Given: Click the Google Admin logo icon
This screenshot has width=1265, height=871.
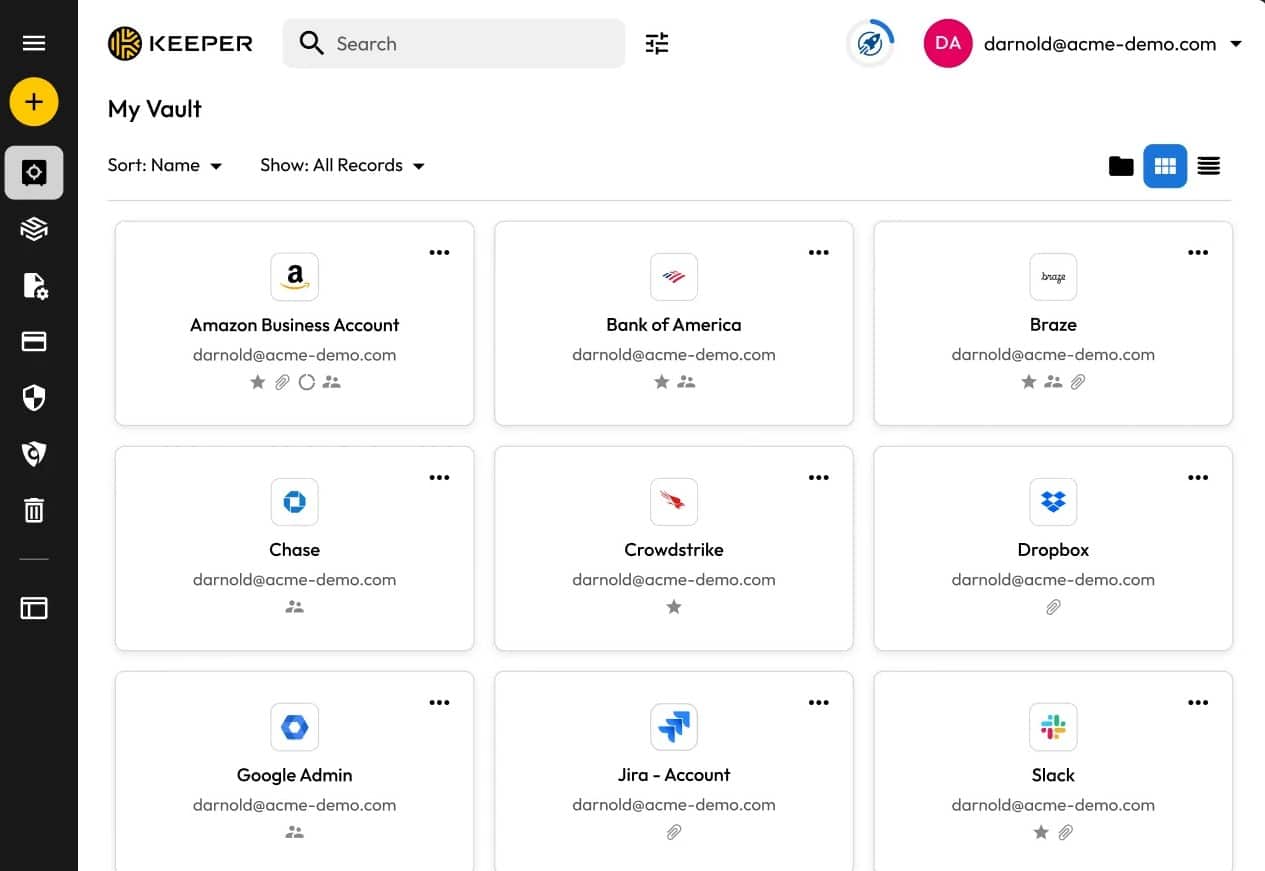Looking at the screenshot, I should (294, 727).
